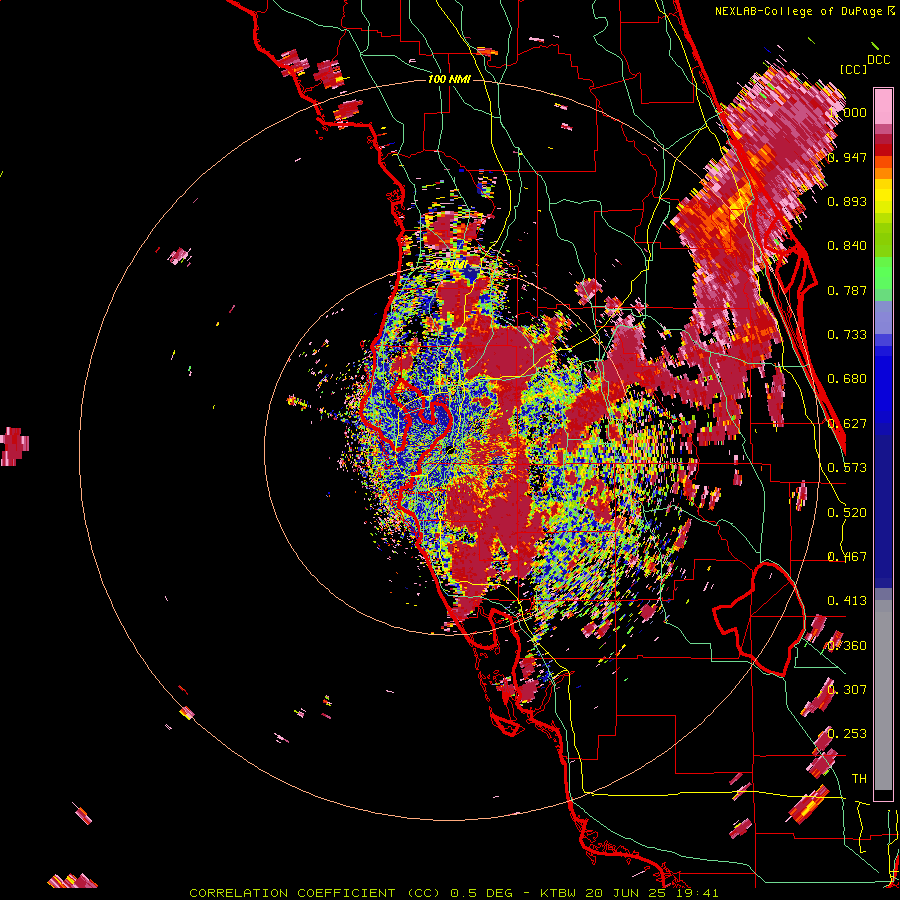Screen dimensions: 900x900
Task: Click the TH threshold label on the scale
Action: tap(859, 778)
